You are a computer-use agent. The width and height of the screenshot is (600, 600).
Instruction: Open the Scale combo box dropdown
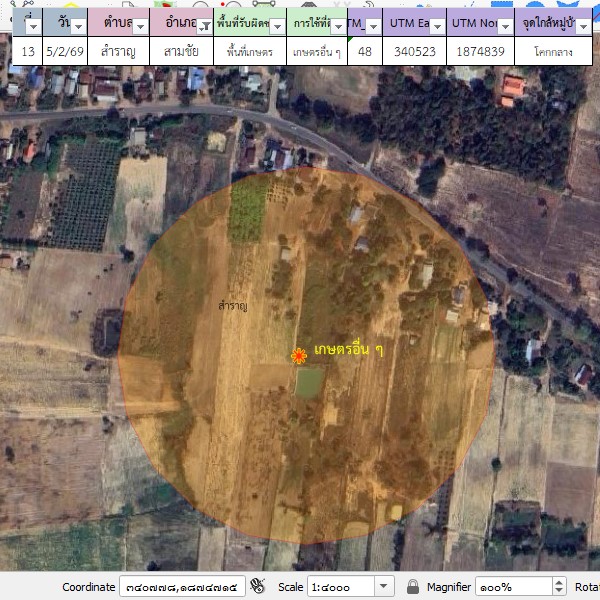click(x=384, y=587)
